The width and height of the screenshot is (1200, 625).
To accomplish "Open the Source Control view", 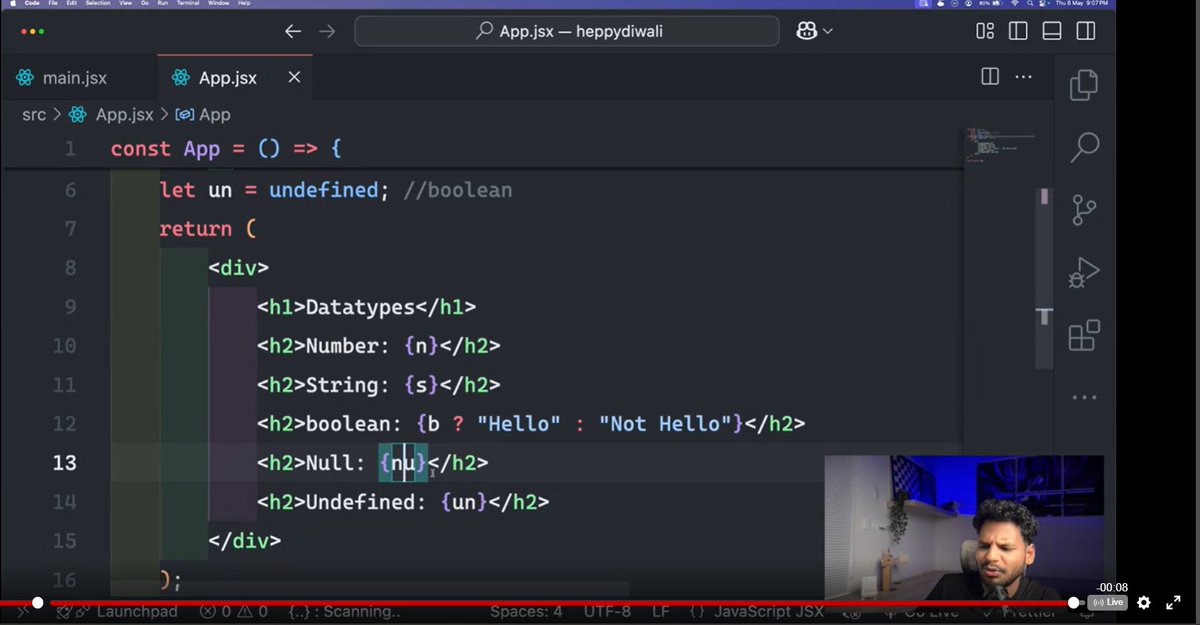I will (x=1084, y=210).
